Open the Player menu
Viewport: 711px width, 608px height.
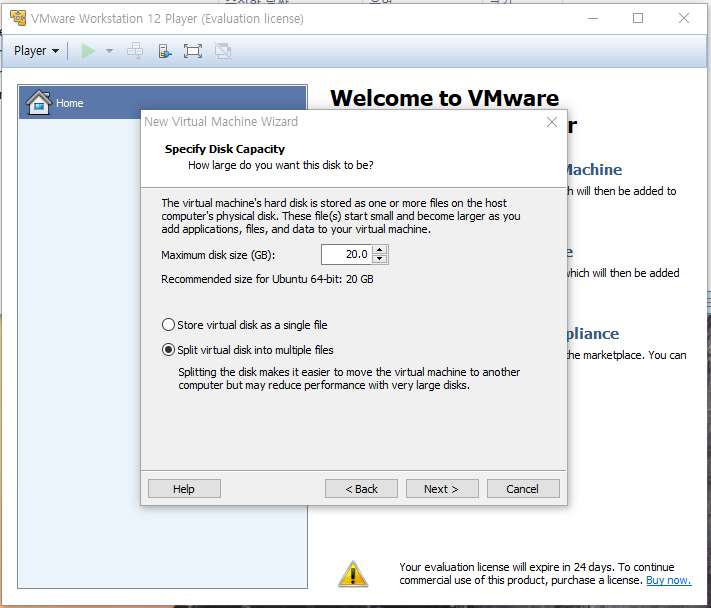coord(36,51)
